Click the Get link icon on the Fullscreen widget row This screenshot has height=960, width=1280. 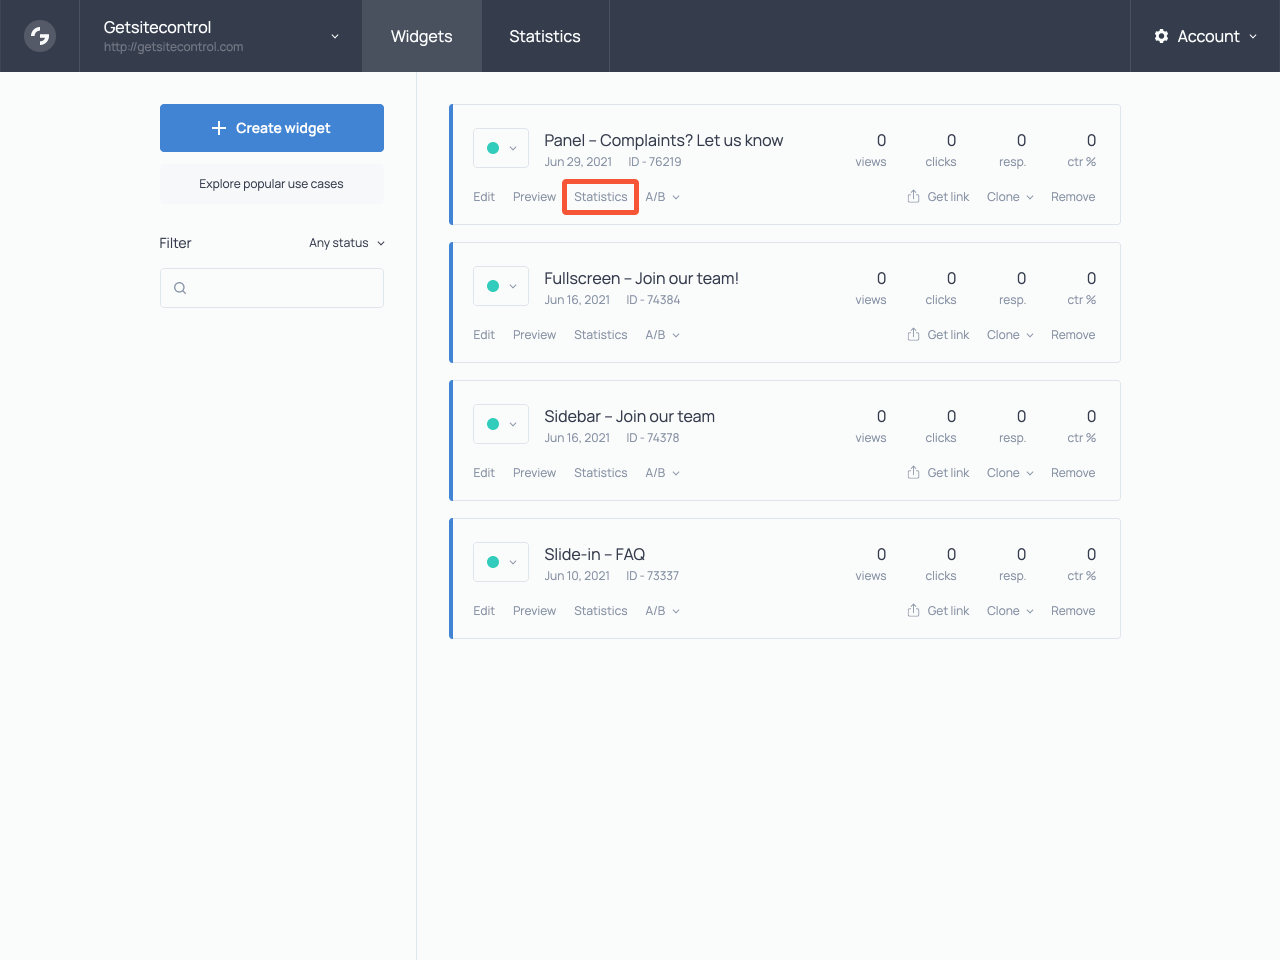[913, 334]
